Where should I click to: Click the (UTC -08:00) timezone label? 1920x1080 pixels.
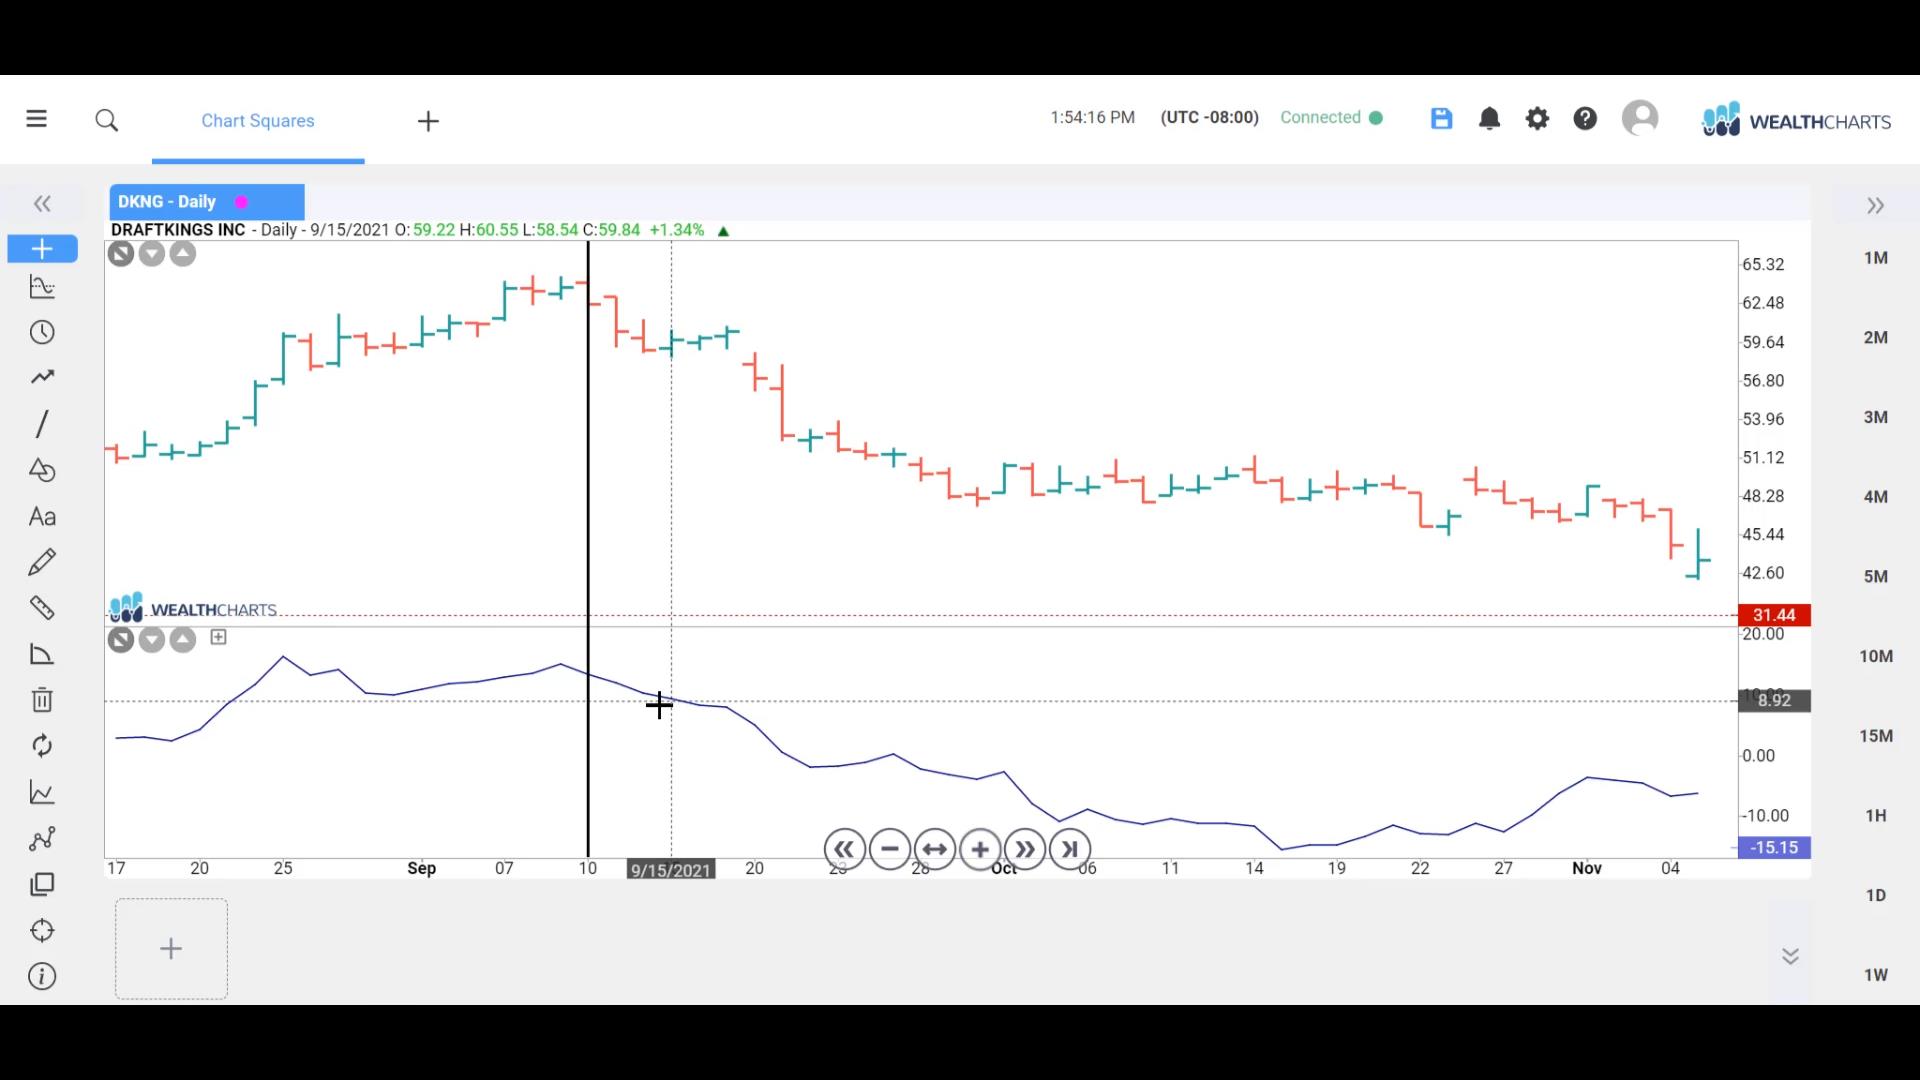coord(1209,118)
